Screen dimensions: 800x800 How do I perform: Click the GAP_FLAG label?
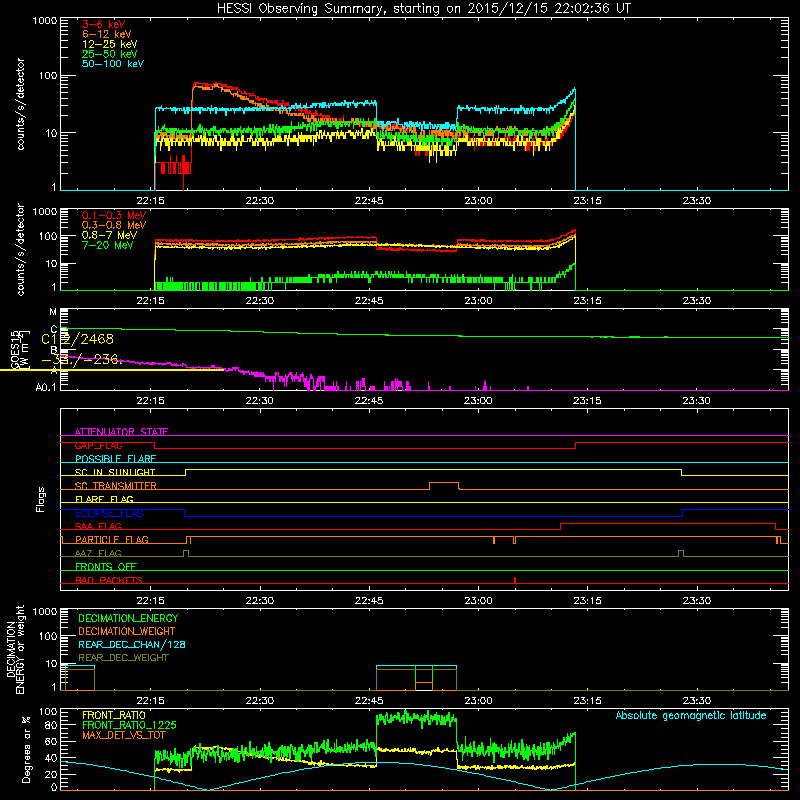(x=98, y=445)
